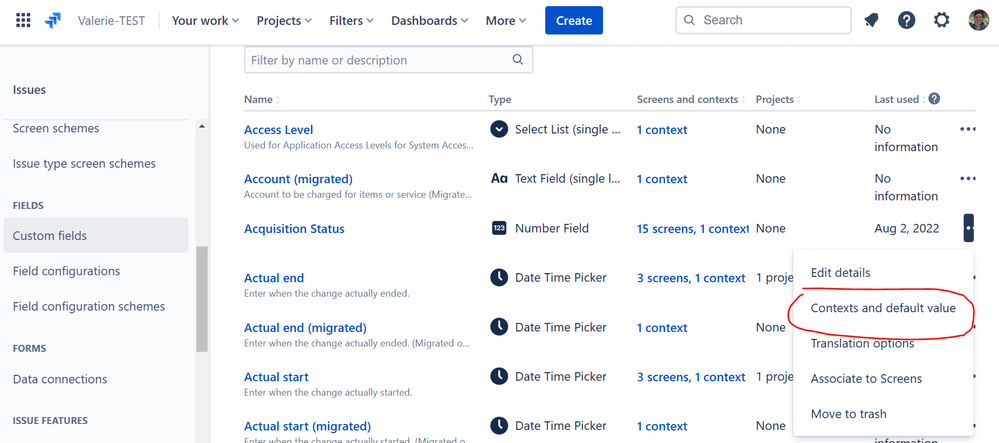Open the Account (migrated) field link
The width and height of the screenshot is (999, 443).
pos(298,178)
